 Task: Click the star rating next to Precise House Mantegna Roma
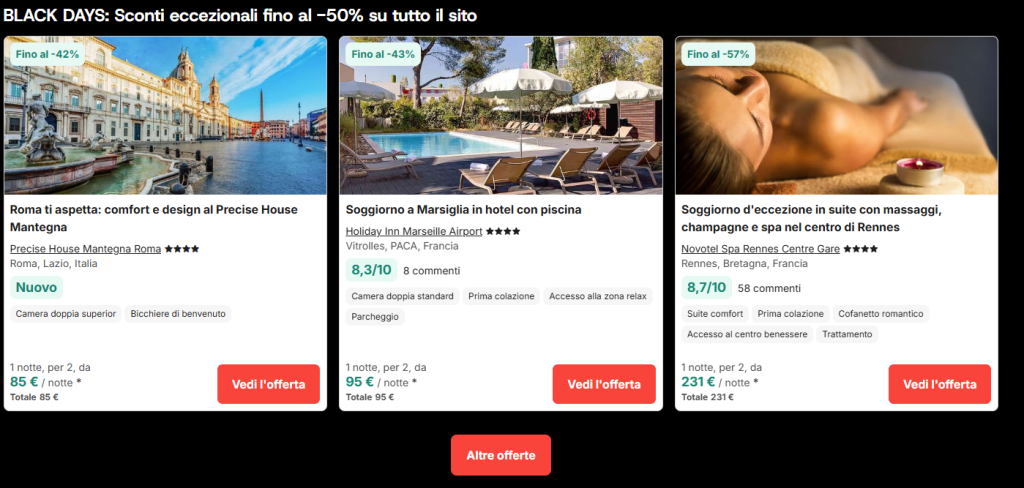182,249
